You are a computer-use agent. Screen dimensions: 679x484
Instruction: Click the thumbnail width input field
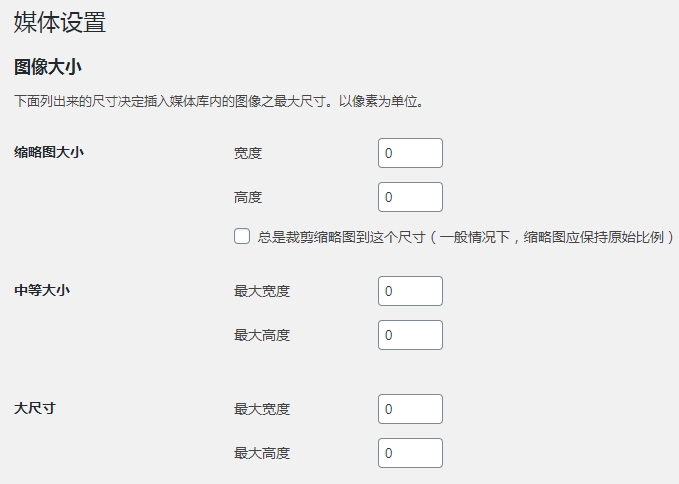pos(410,153)
